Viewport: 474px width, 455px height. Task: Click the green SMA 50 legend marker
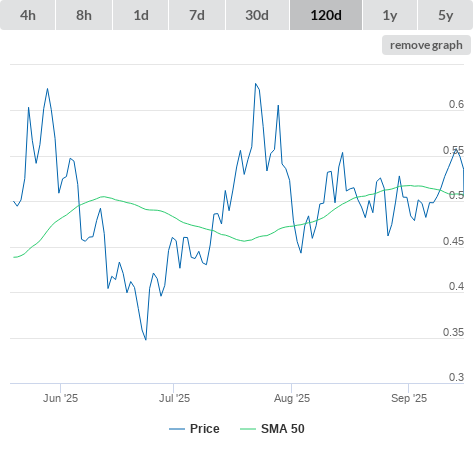click(248, 429)
